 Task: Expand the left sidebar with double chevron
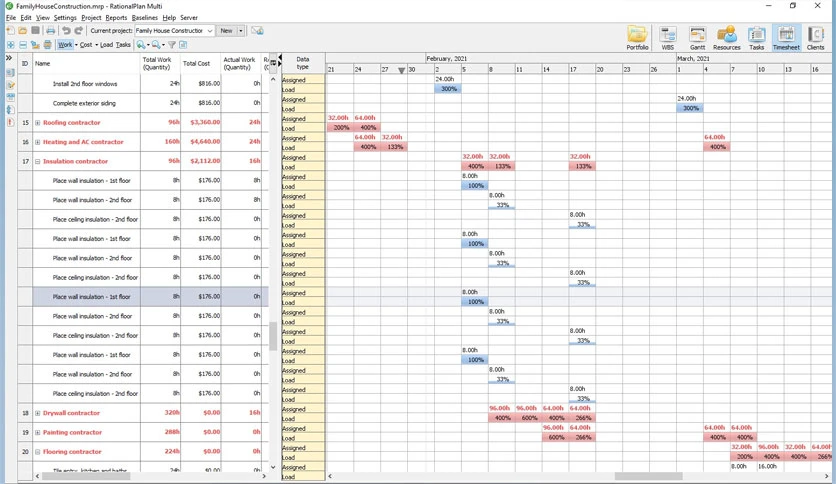(9, 58)
